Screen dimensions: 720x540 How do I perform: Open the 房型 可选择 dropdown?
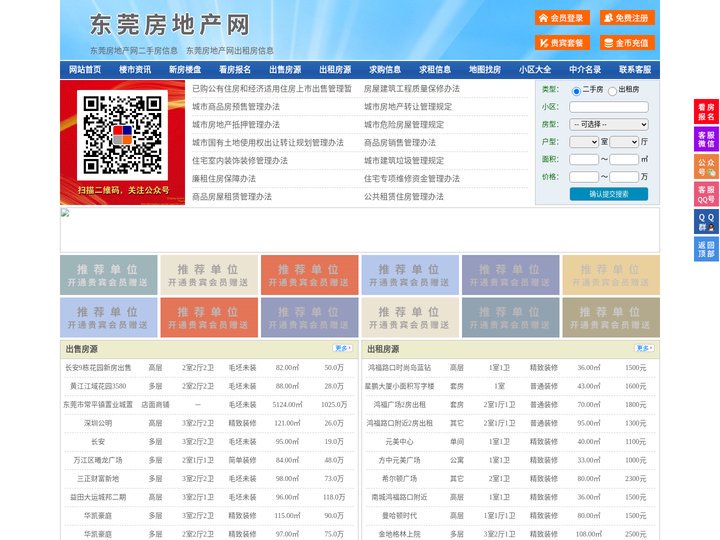point(609,124)
